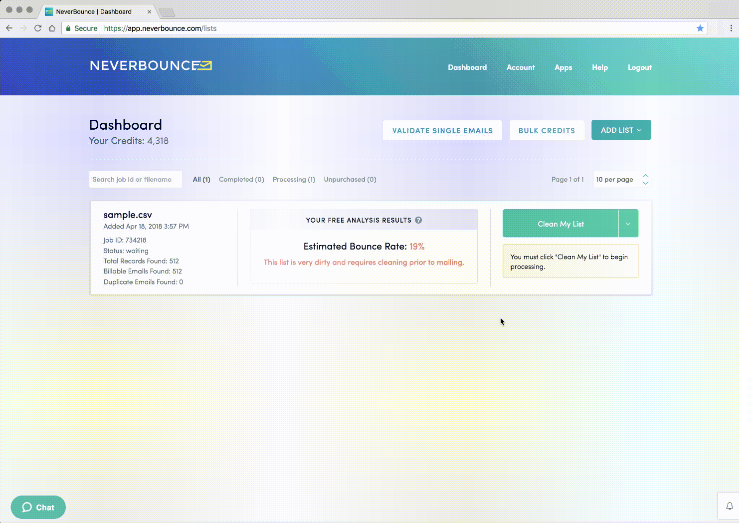Open a new browser tab
Image resolution: width=739 pixels, height=523 pixels.
(x=166, y=12)
